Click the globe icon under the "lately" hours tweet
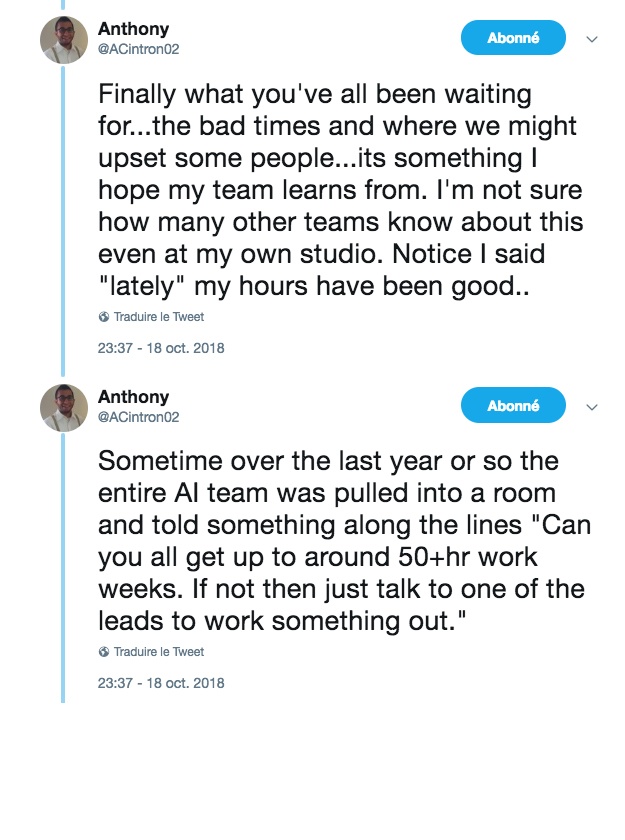625x840 pixels. click(x=104, y=317)
